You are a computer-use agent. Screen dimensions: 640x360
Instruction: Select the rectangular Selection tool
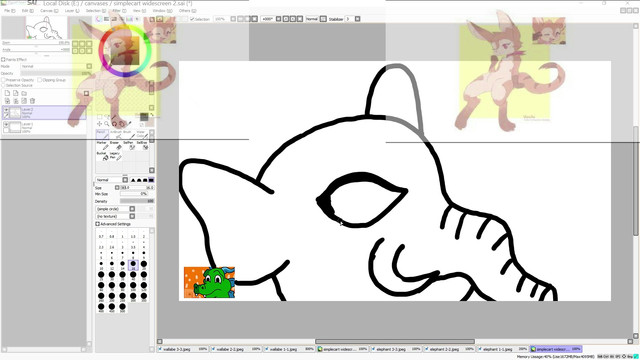[99, 117]
